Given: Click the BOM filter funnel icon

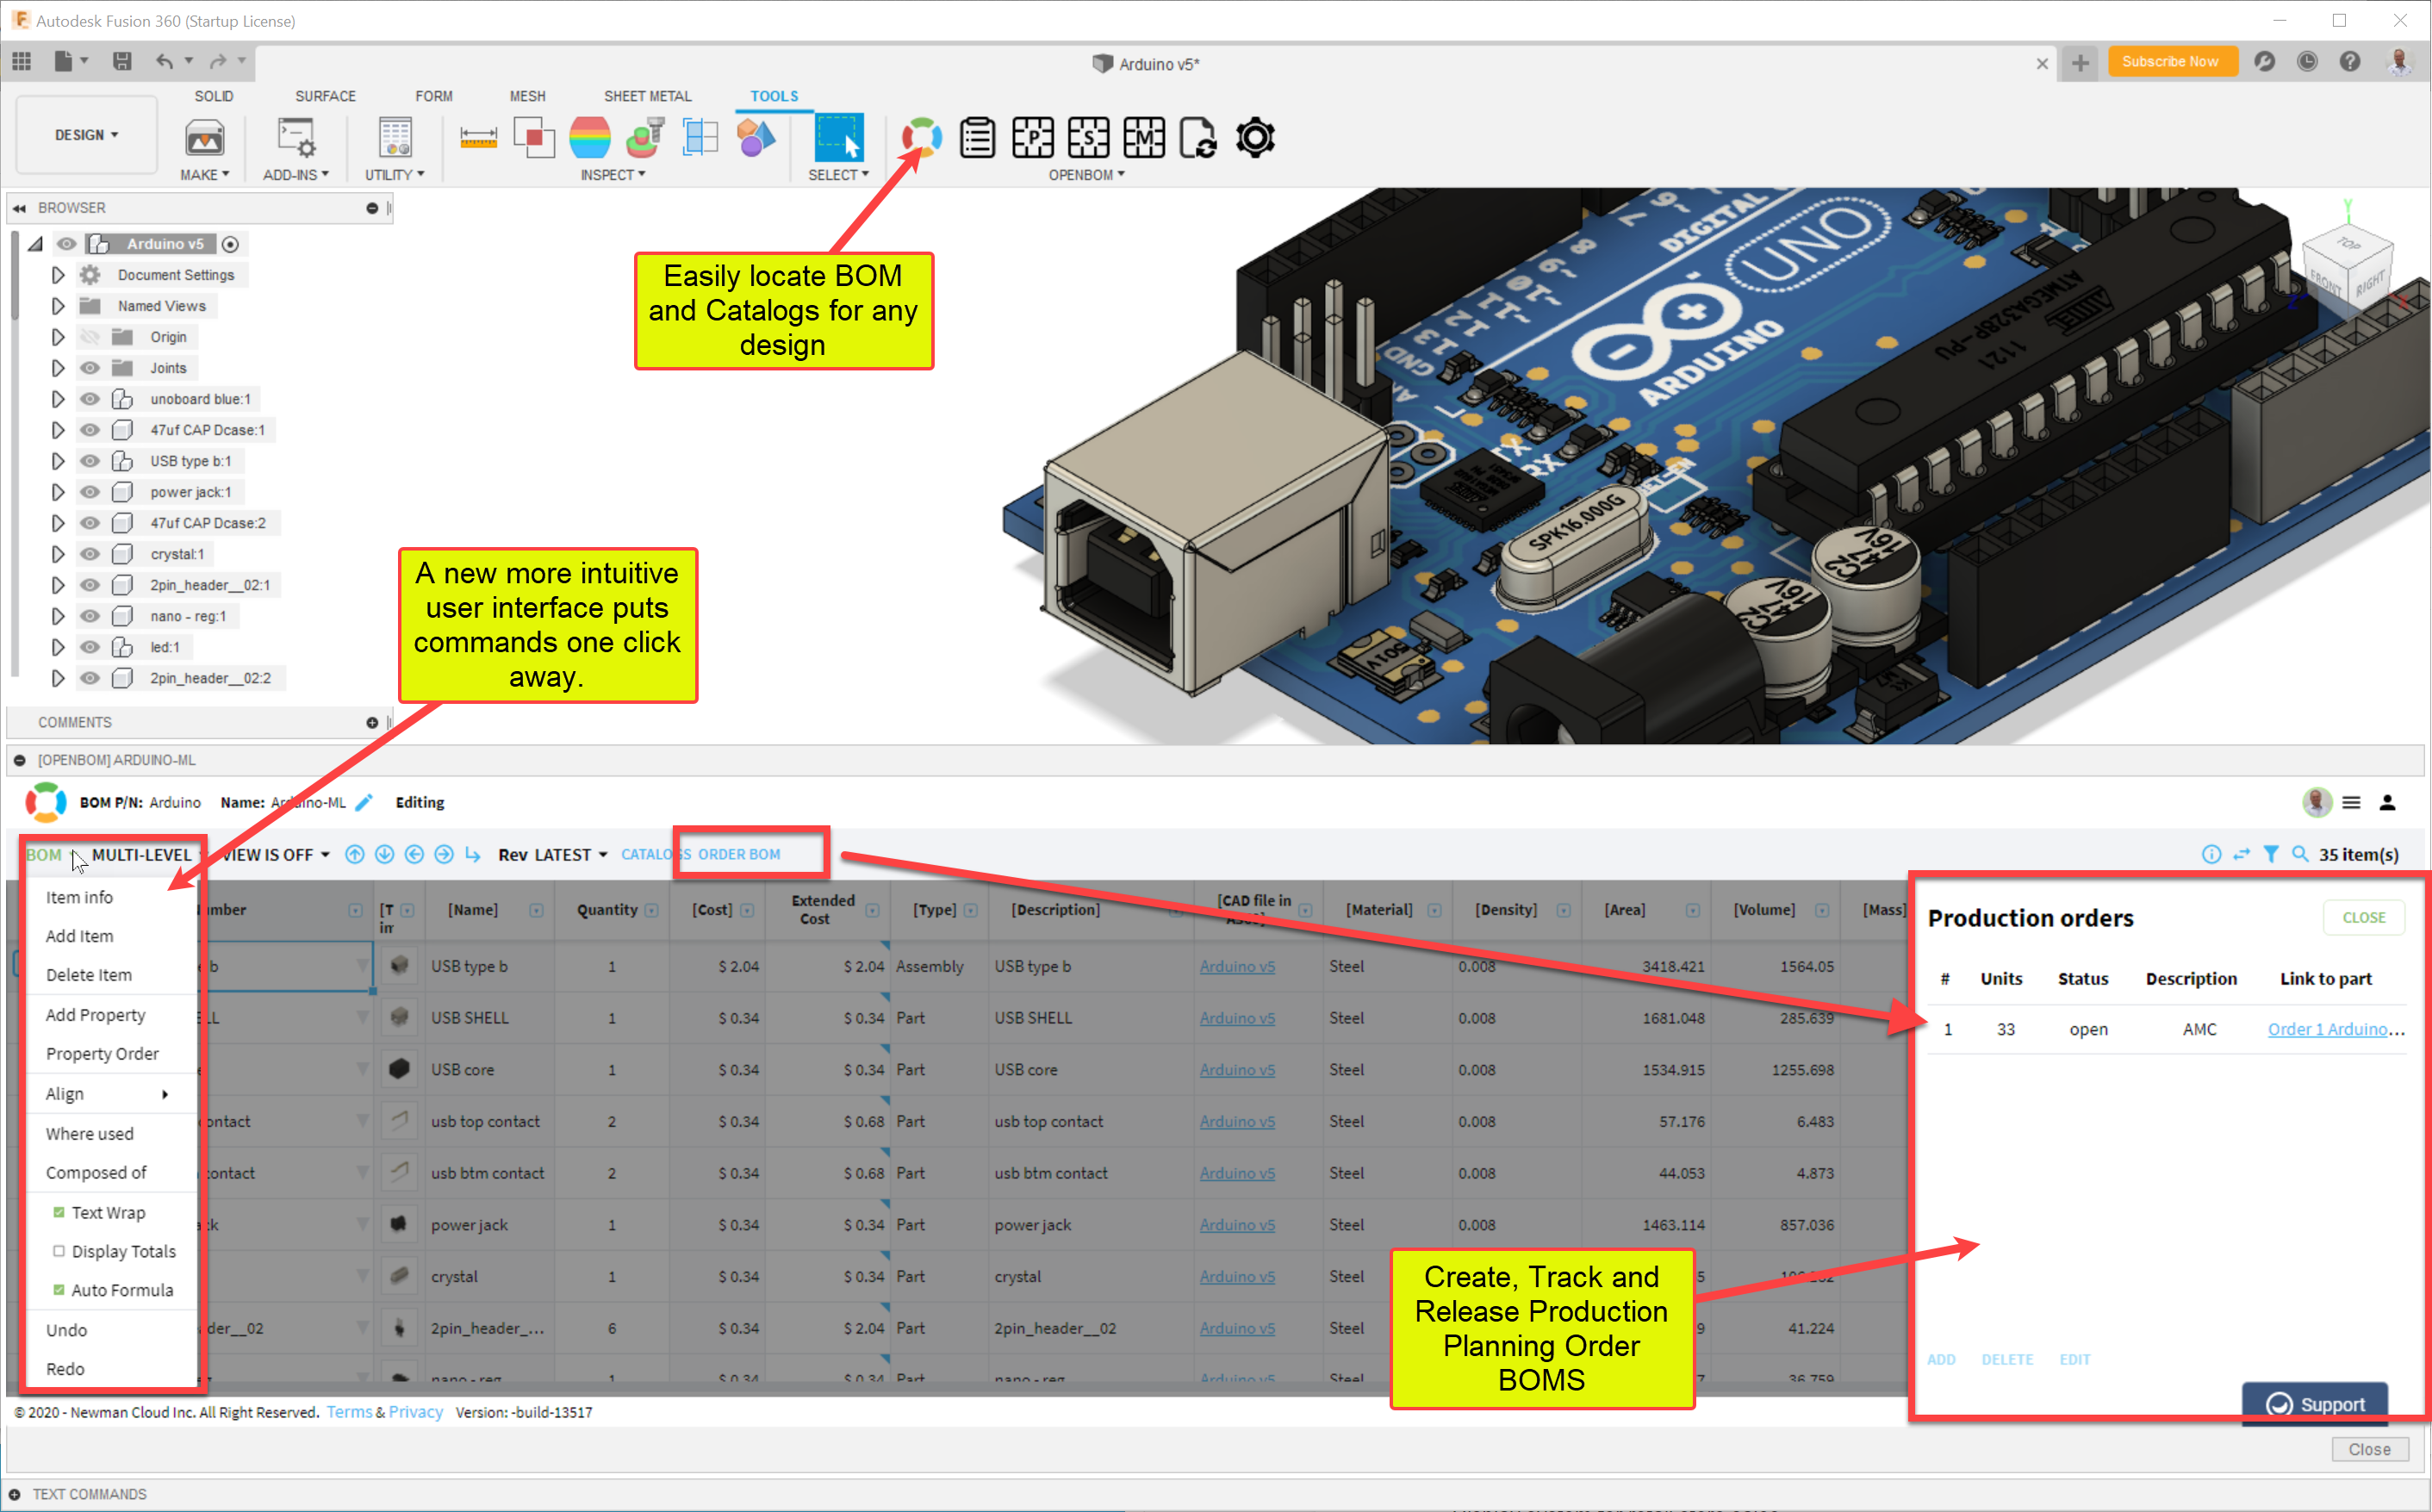Looking at the screenshot, I should [2270, 854].
